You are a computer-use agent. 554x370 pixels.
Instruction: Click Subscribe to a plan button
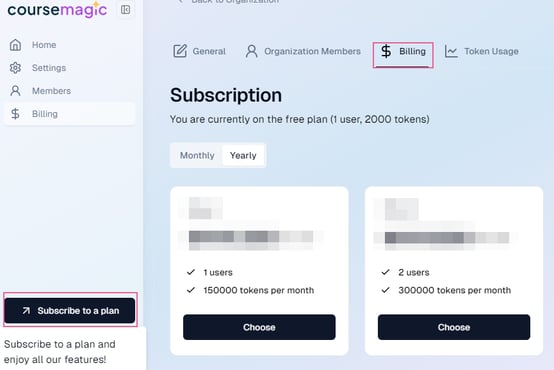[x=70, y=311]
